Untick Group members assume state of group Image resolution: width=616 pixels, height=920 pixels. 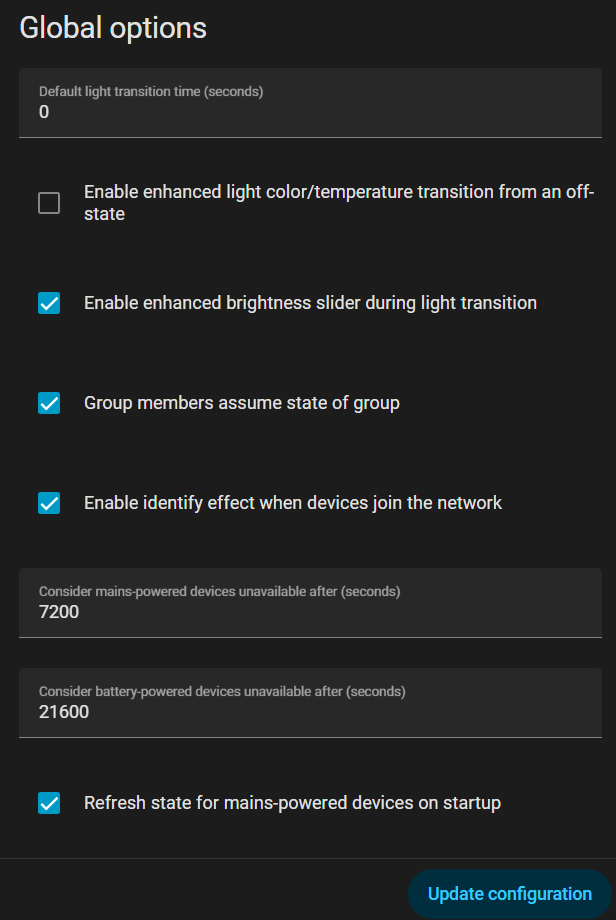[x=49, y=403]
